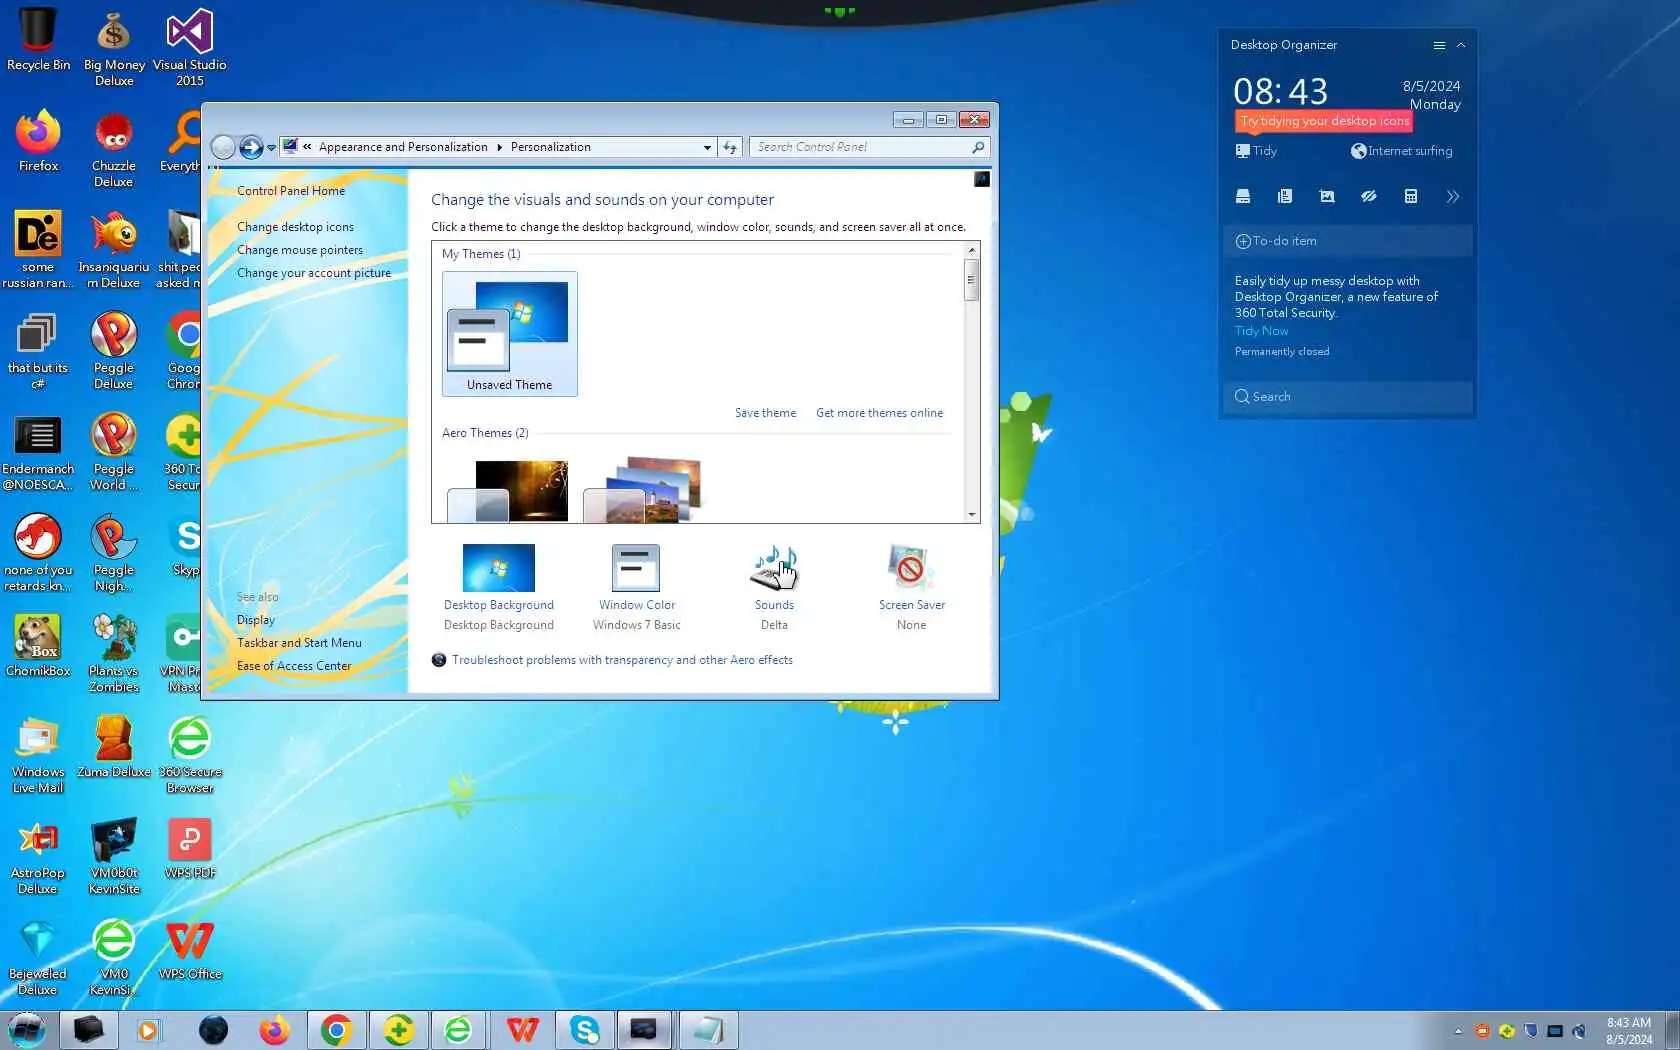
Task: Select the Plants vs Zombies desktop icon
Action: [114, 653]
